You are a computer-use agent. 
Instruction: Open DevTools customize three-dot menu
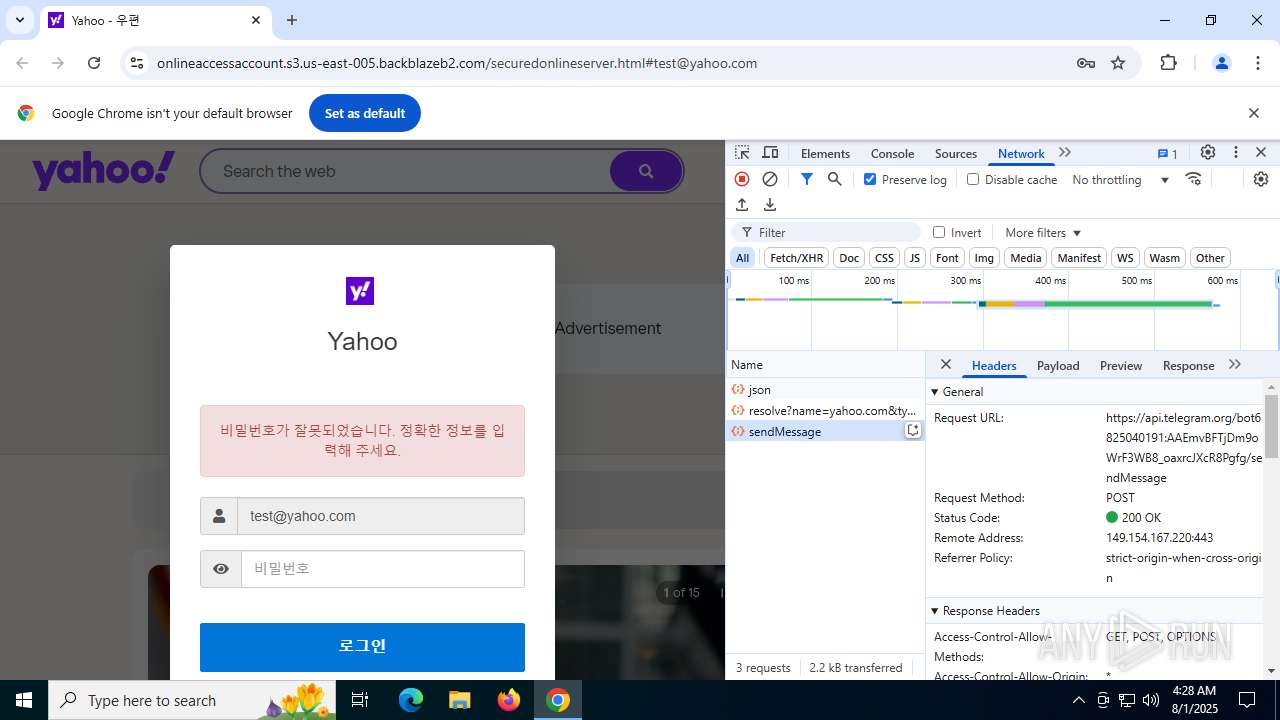(1236, 153)
